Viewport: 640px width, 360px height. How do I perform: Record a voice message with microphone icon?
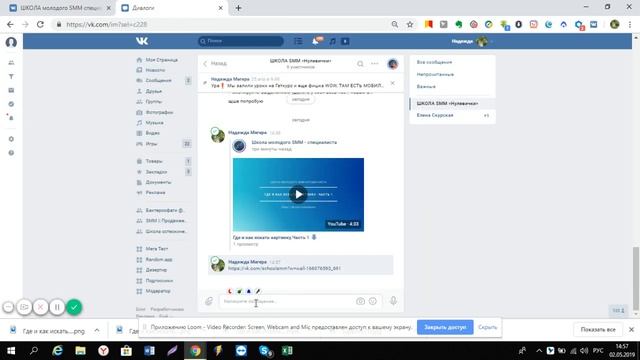(x=393, y=301)
